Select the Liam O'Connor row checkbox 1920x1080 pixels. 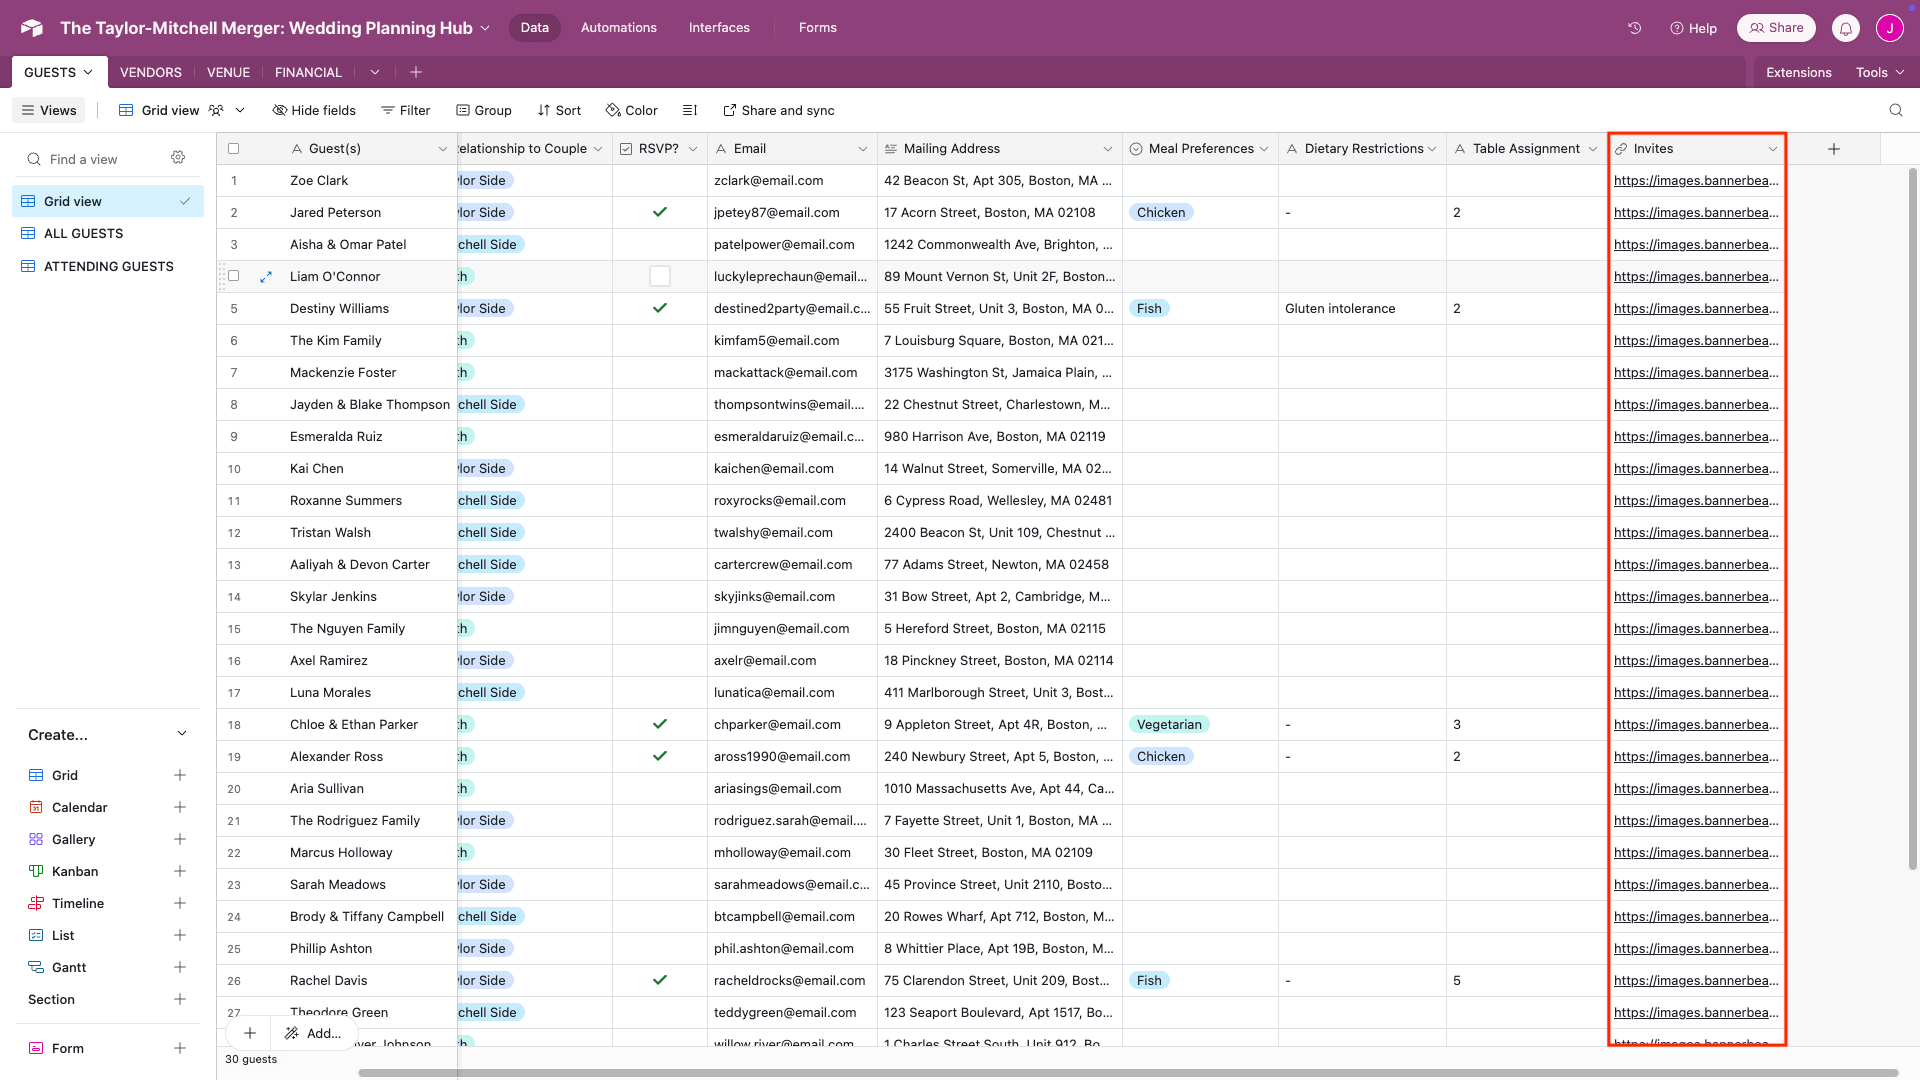click(x=233, y=276)
